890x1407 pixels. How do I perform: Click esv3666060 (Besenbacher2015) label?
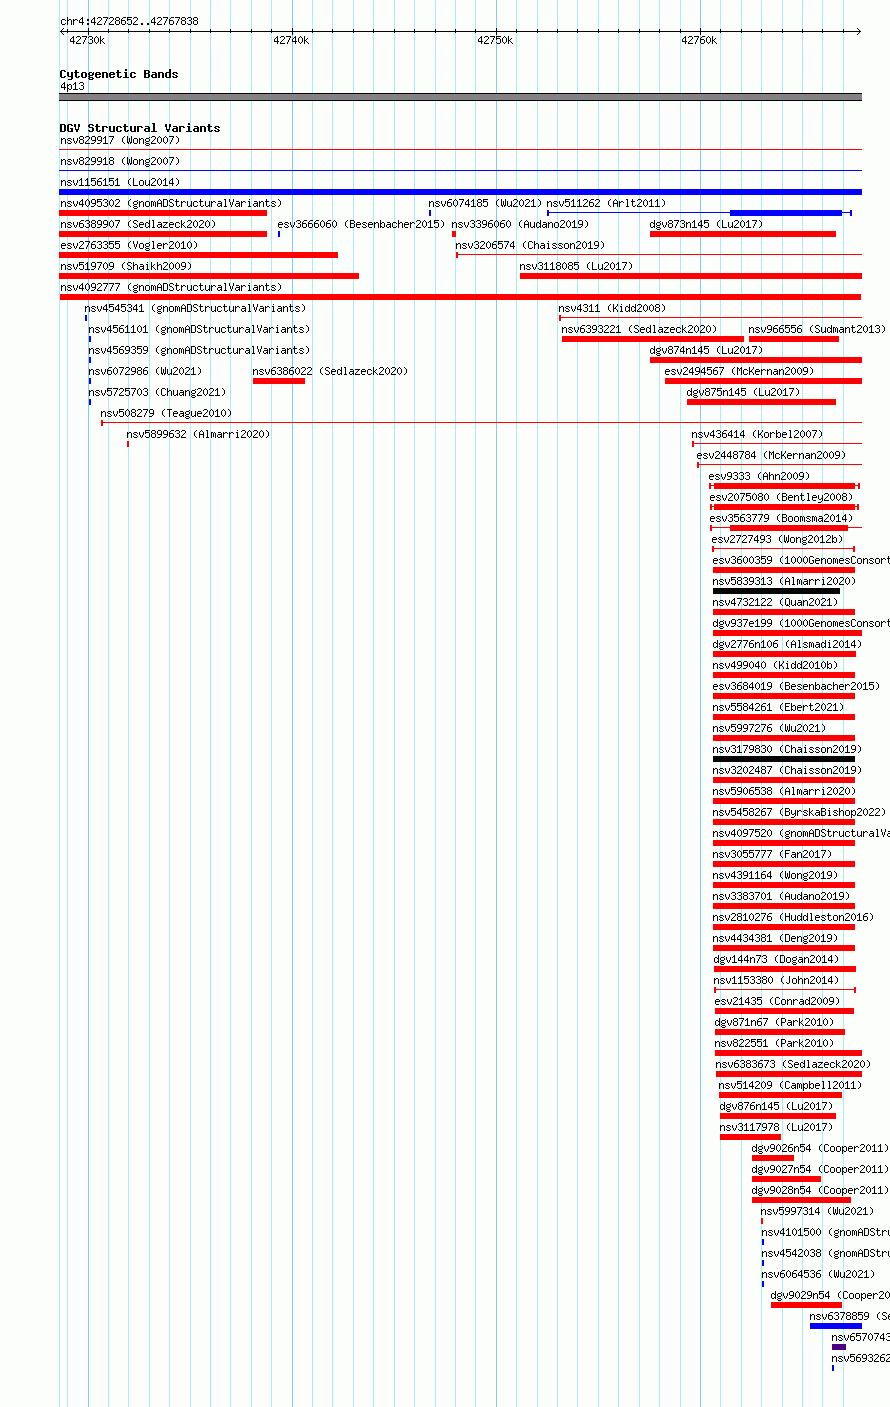point(361,224)
